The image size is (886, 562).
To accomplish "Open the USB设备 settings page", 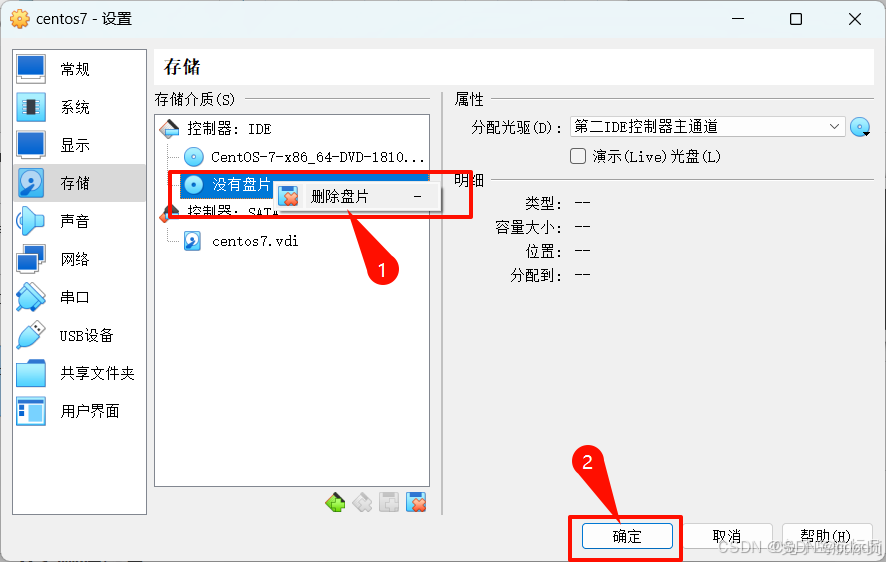I will tap(79, 335).
